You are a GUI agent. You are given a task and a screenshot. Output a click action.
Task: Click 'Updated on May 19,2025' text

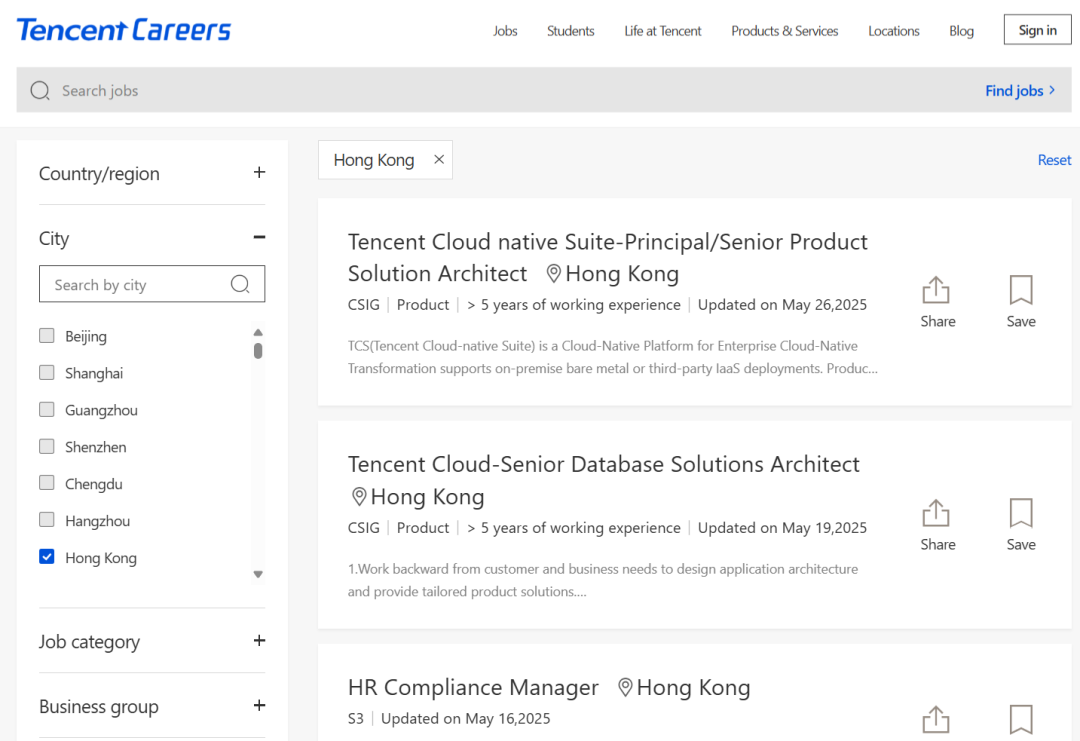click(782, 528)
